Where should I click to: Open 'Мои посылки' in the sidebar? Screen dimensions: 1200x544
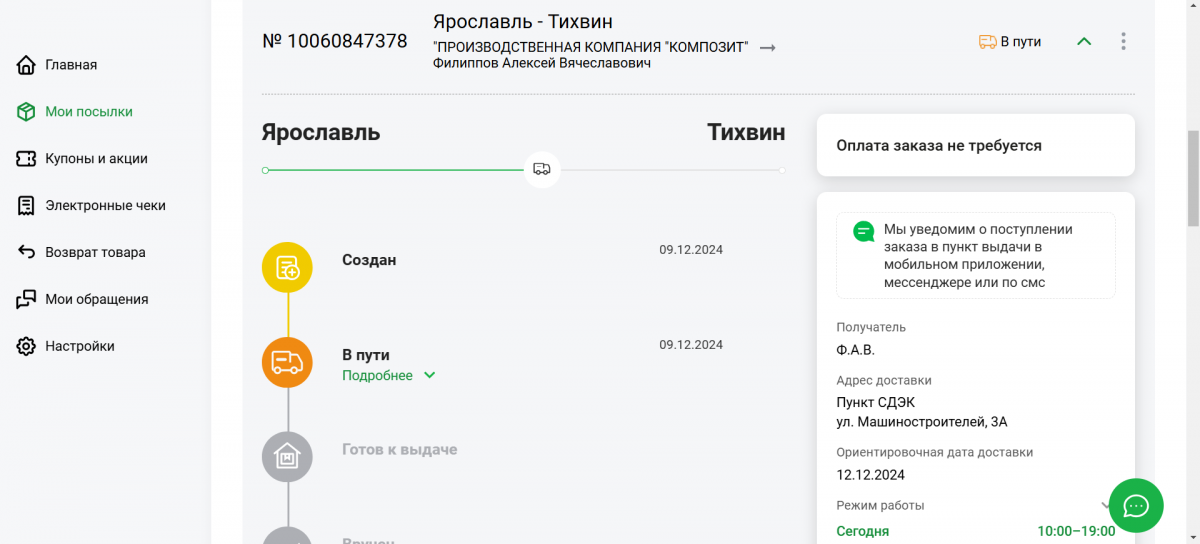coord(88,112)
